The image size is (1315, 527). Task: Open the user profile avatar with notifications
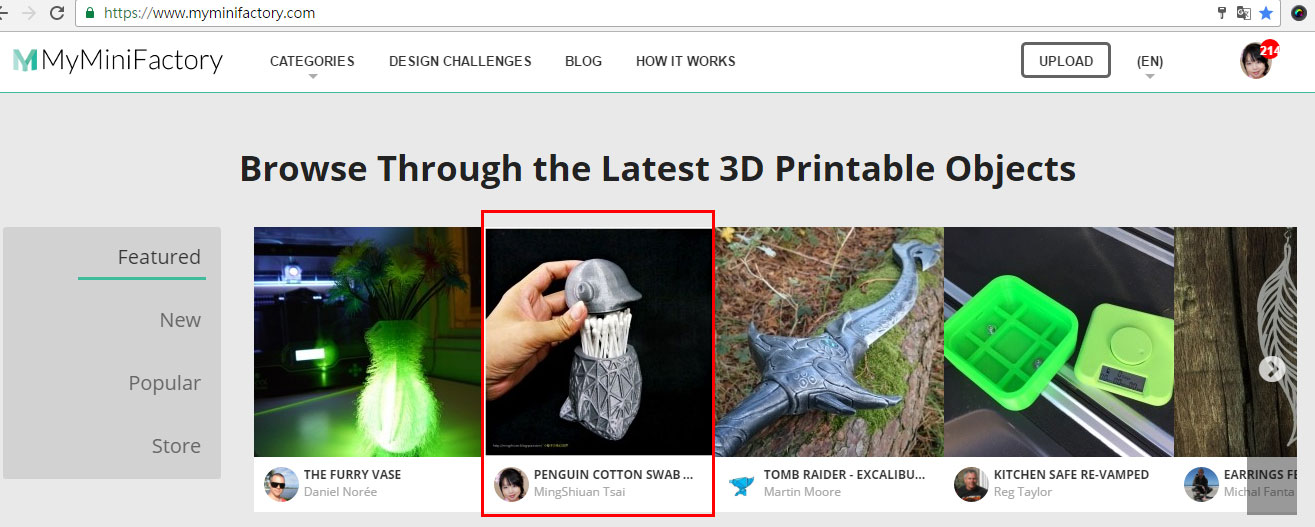click(x=1258, y=61)
